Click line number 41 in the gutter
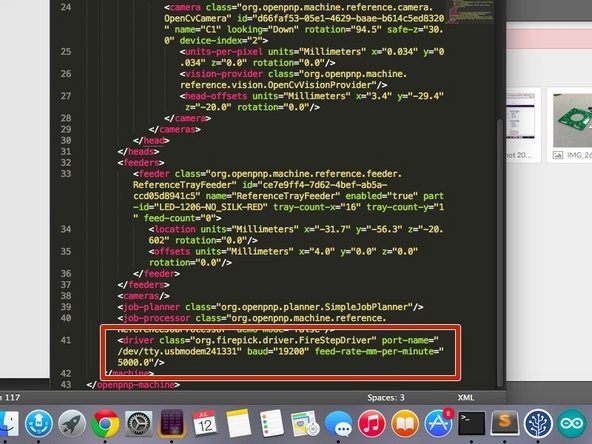Viewport: 592px width, 444px height. coord(66,340)
